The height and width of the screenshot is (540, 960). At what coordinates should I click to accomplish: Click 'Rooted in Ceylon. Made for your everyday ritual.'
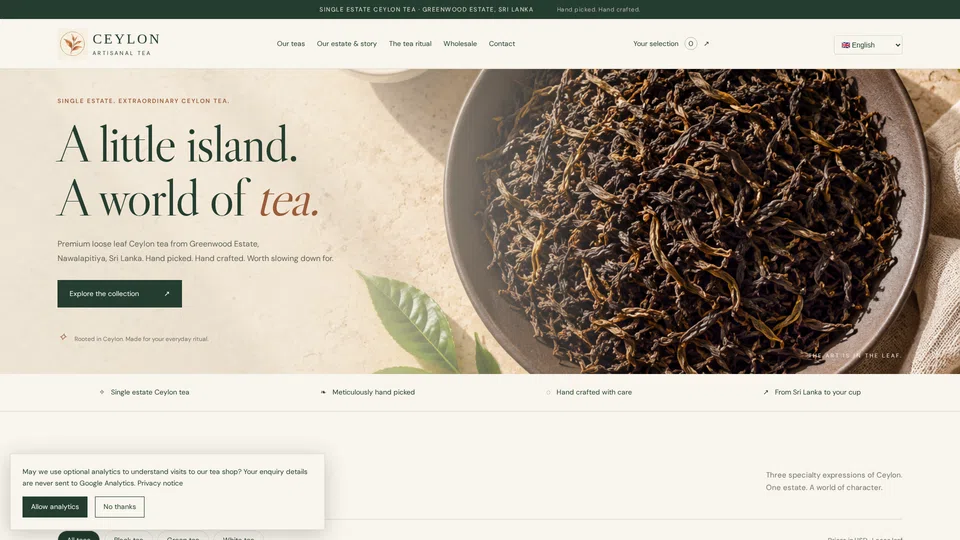pos(141,339)
